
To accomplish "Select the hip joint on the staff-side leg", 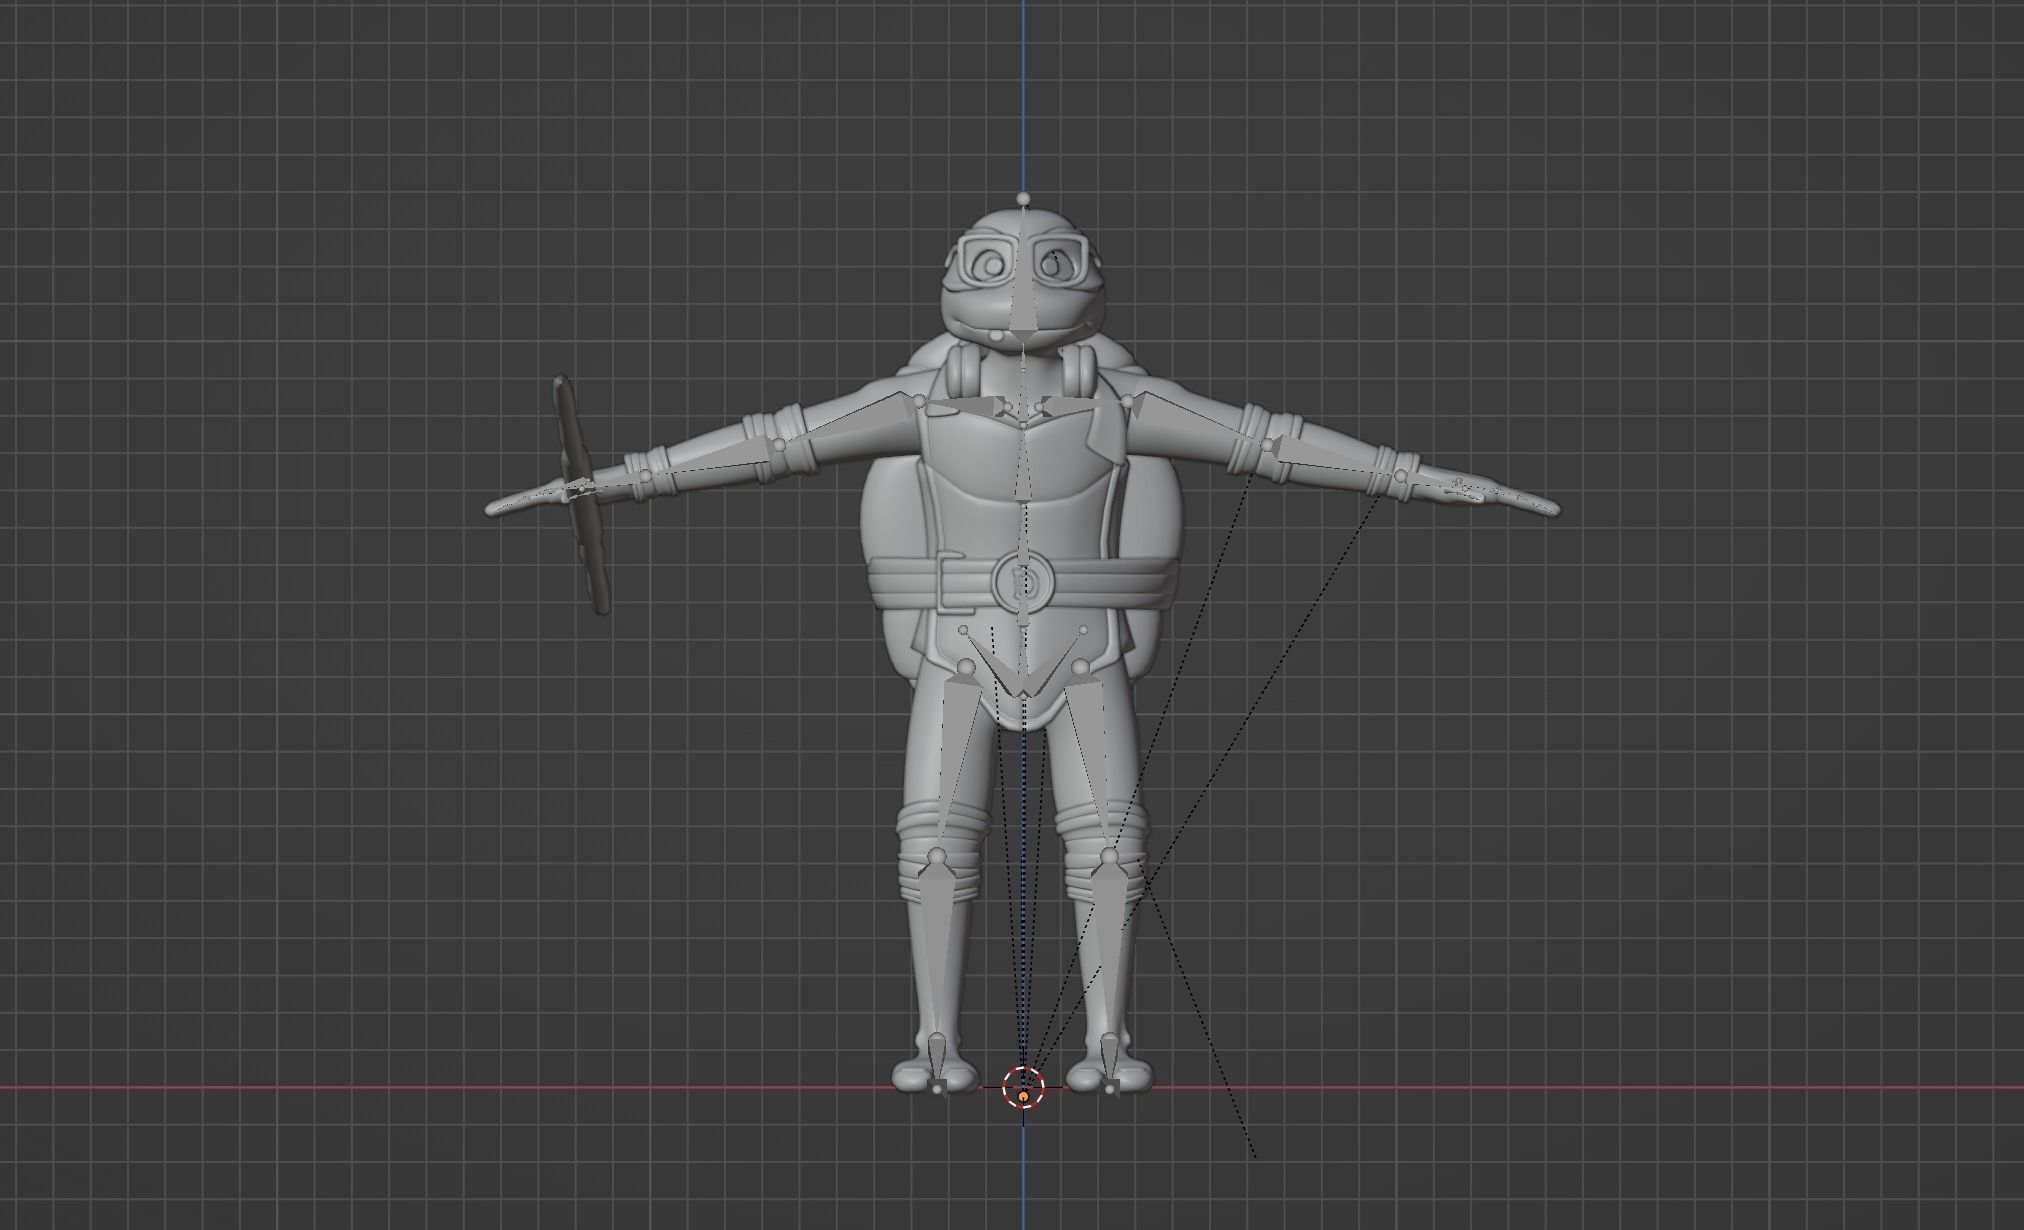I will click(x=966, y=667).
